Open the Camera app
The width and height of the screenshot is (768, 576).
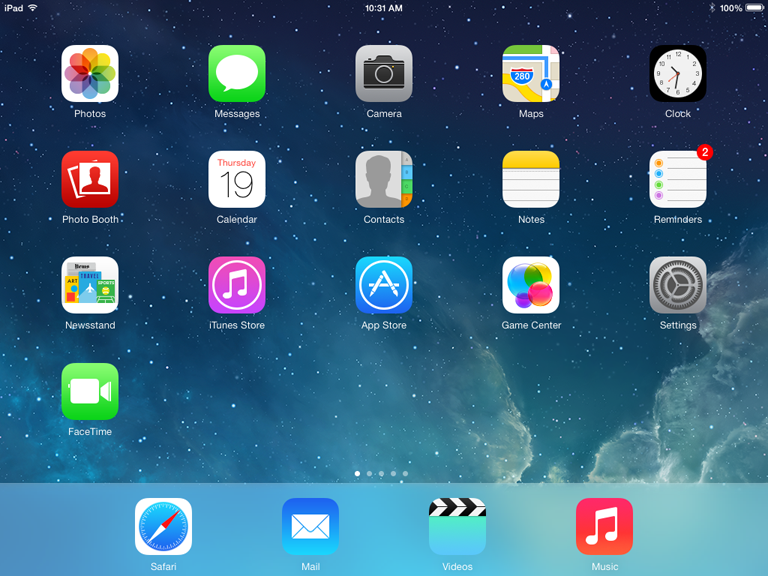[384, 73]
